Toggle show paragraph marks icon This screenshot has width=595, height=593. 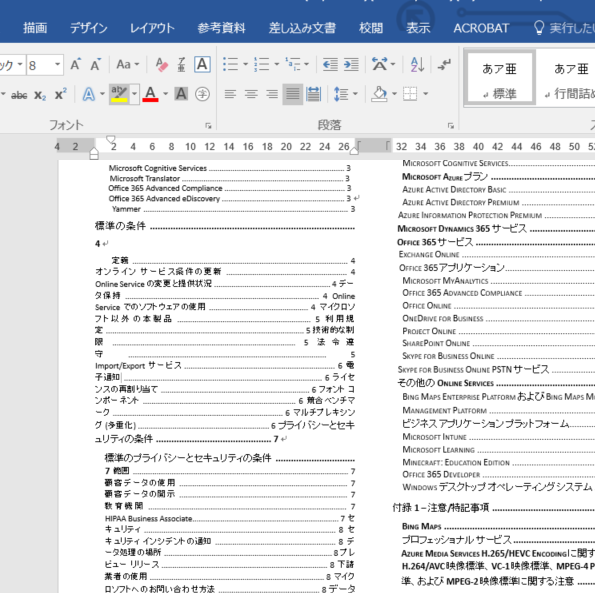[444, 64]
